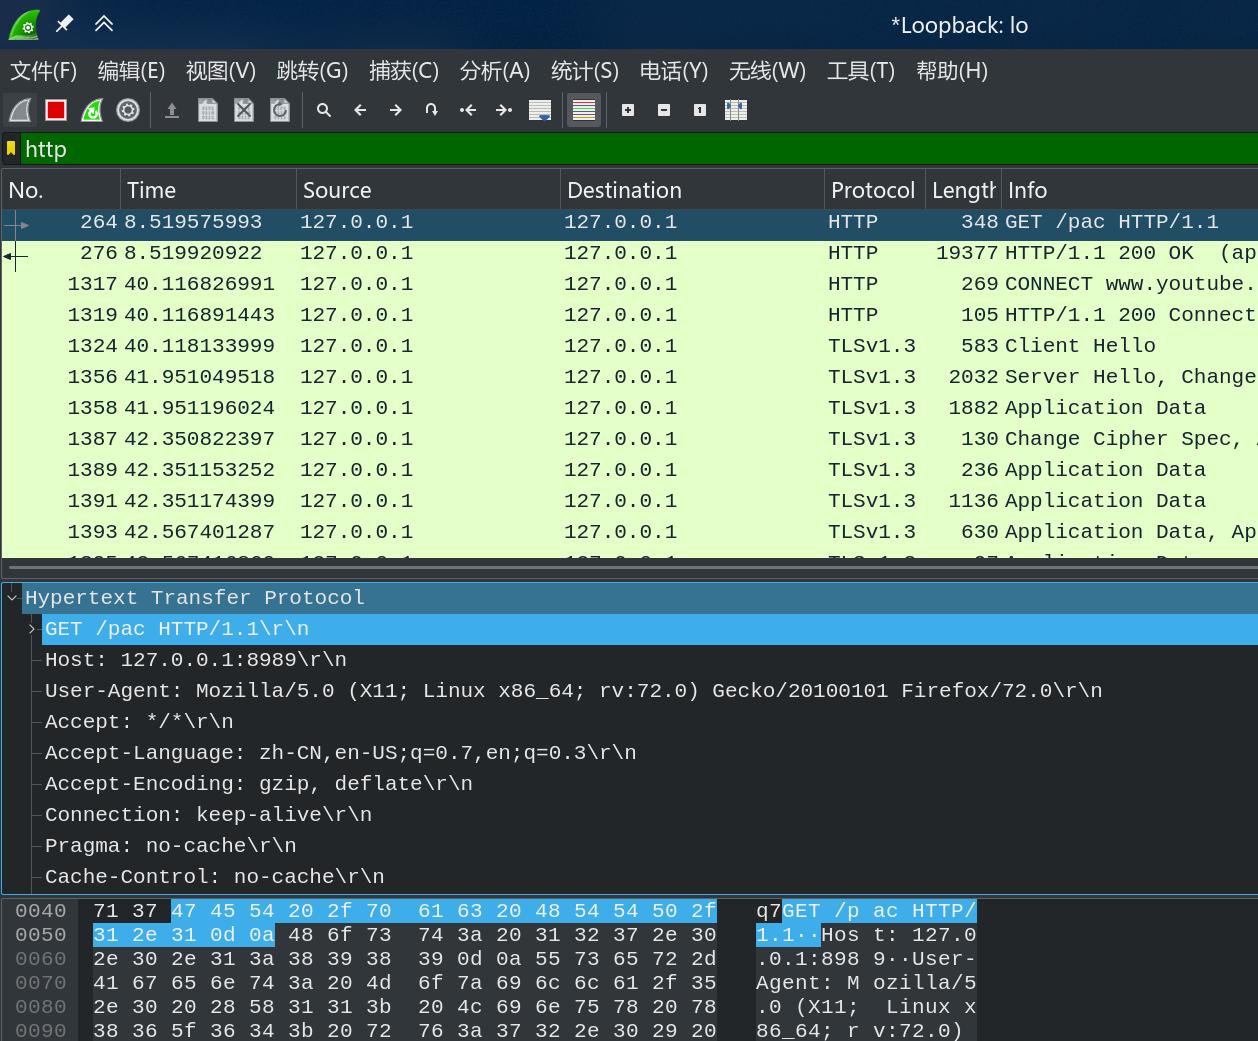Stop the live packet capture
This screenshot has height=1041, width=1258.
point(56,110)
